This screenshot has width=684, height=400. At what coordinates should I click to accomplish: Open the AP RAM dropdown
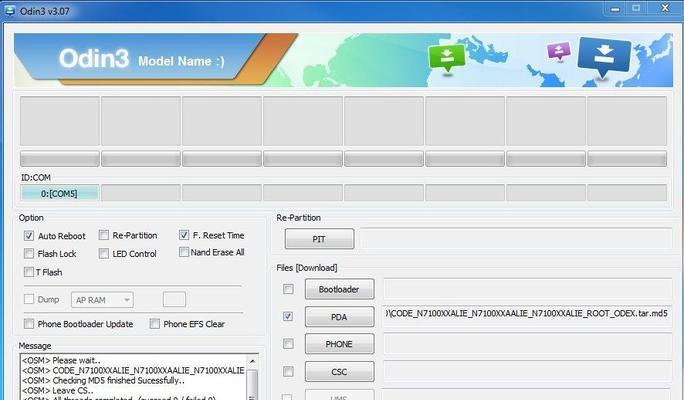[x=102, y=300]
